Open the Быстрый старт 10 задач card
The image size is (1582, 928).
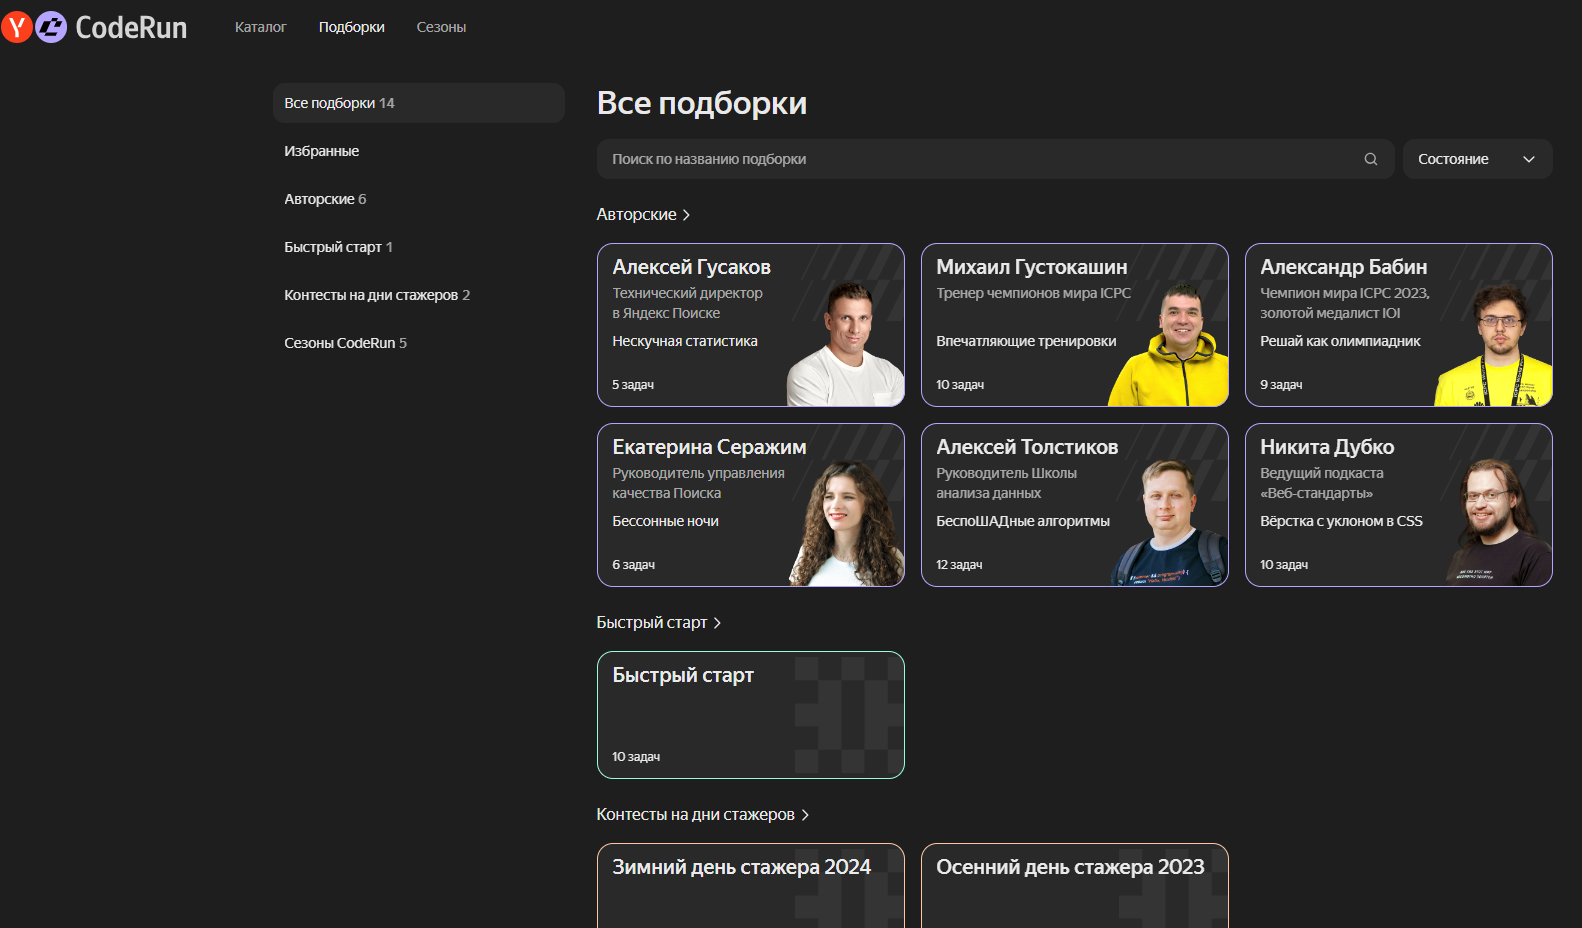[x=751, y=715]
